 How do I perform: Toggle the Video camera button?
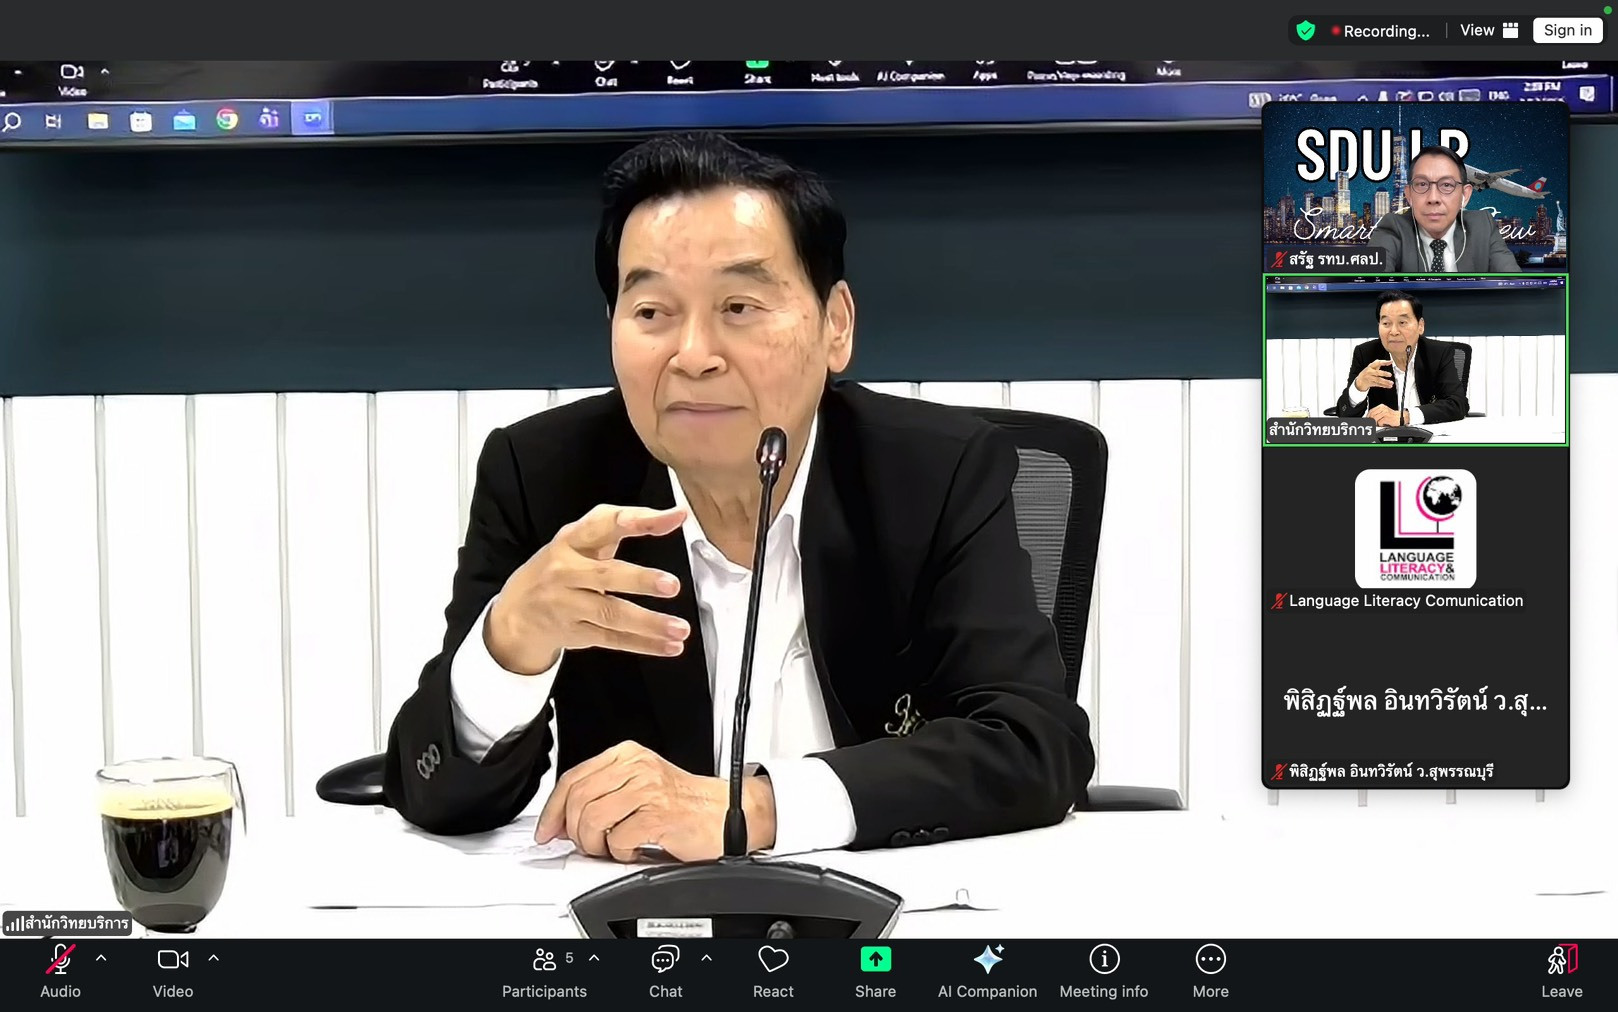pyautogui.click(x=172, y=972)
